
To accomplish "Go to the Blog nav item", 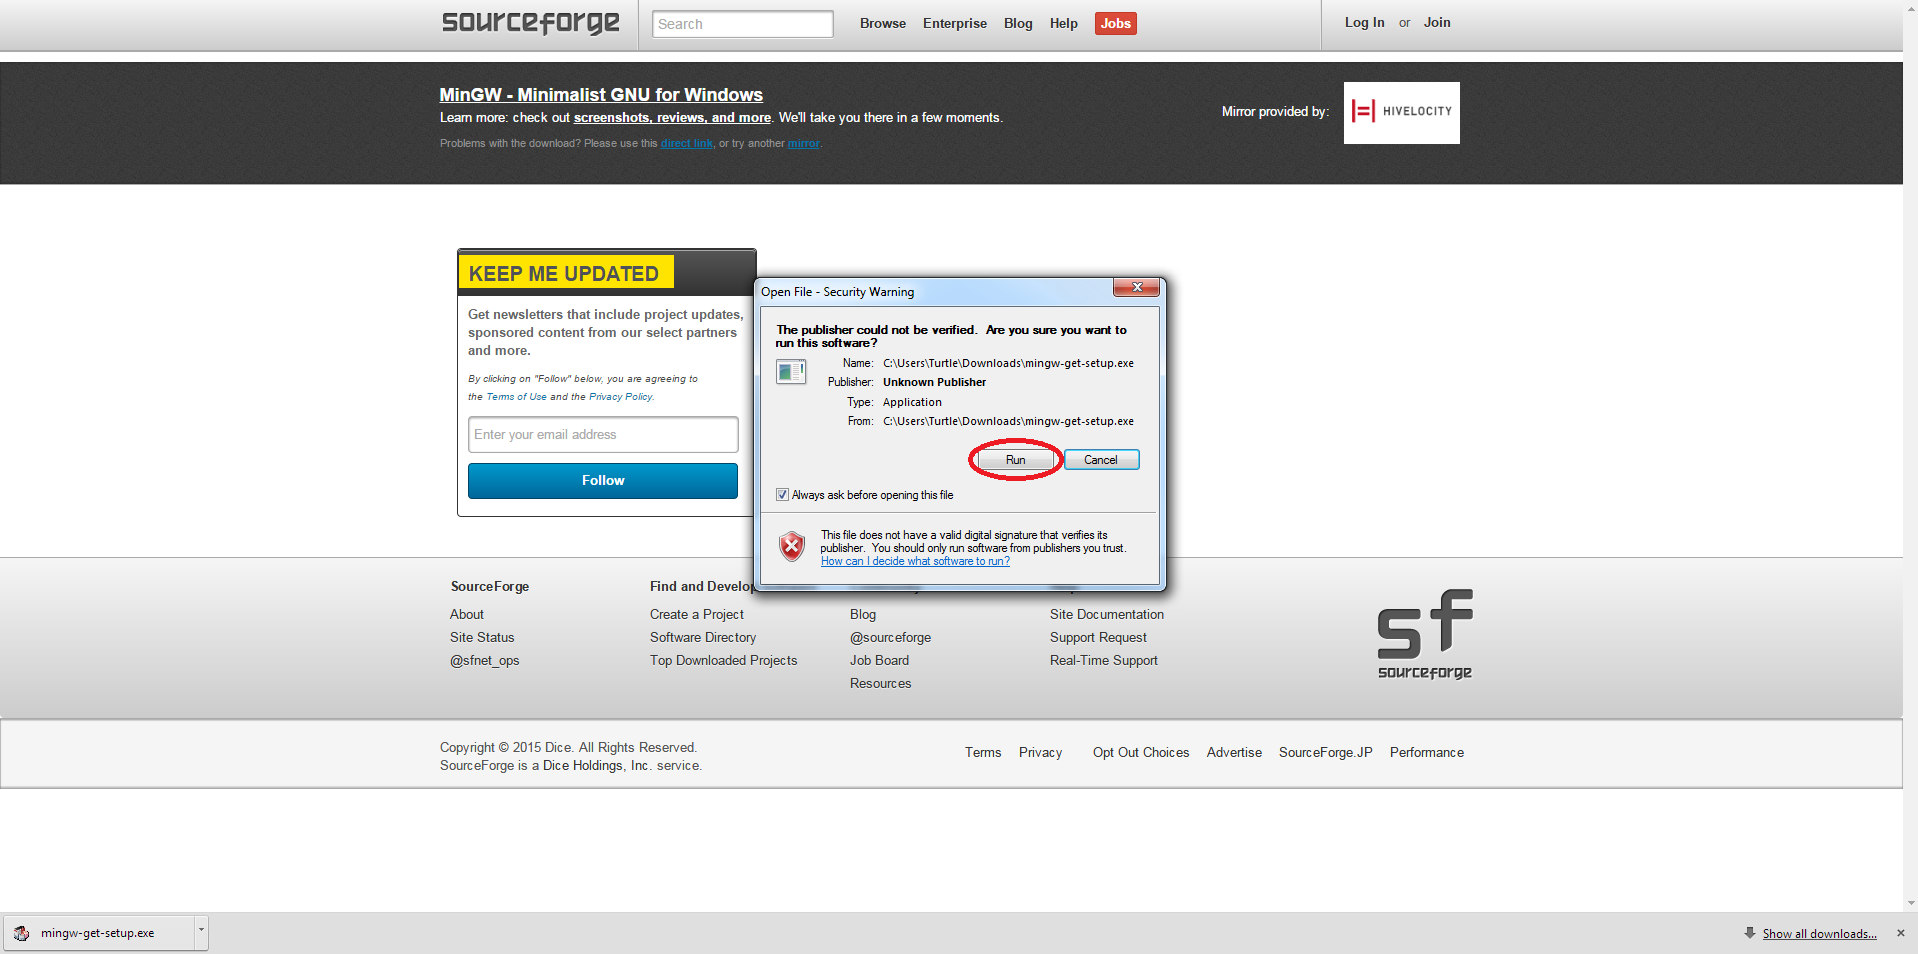I will 1018,23.
